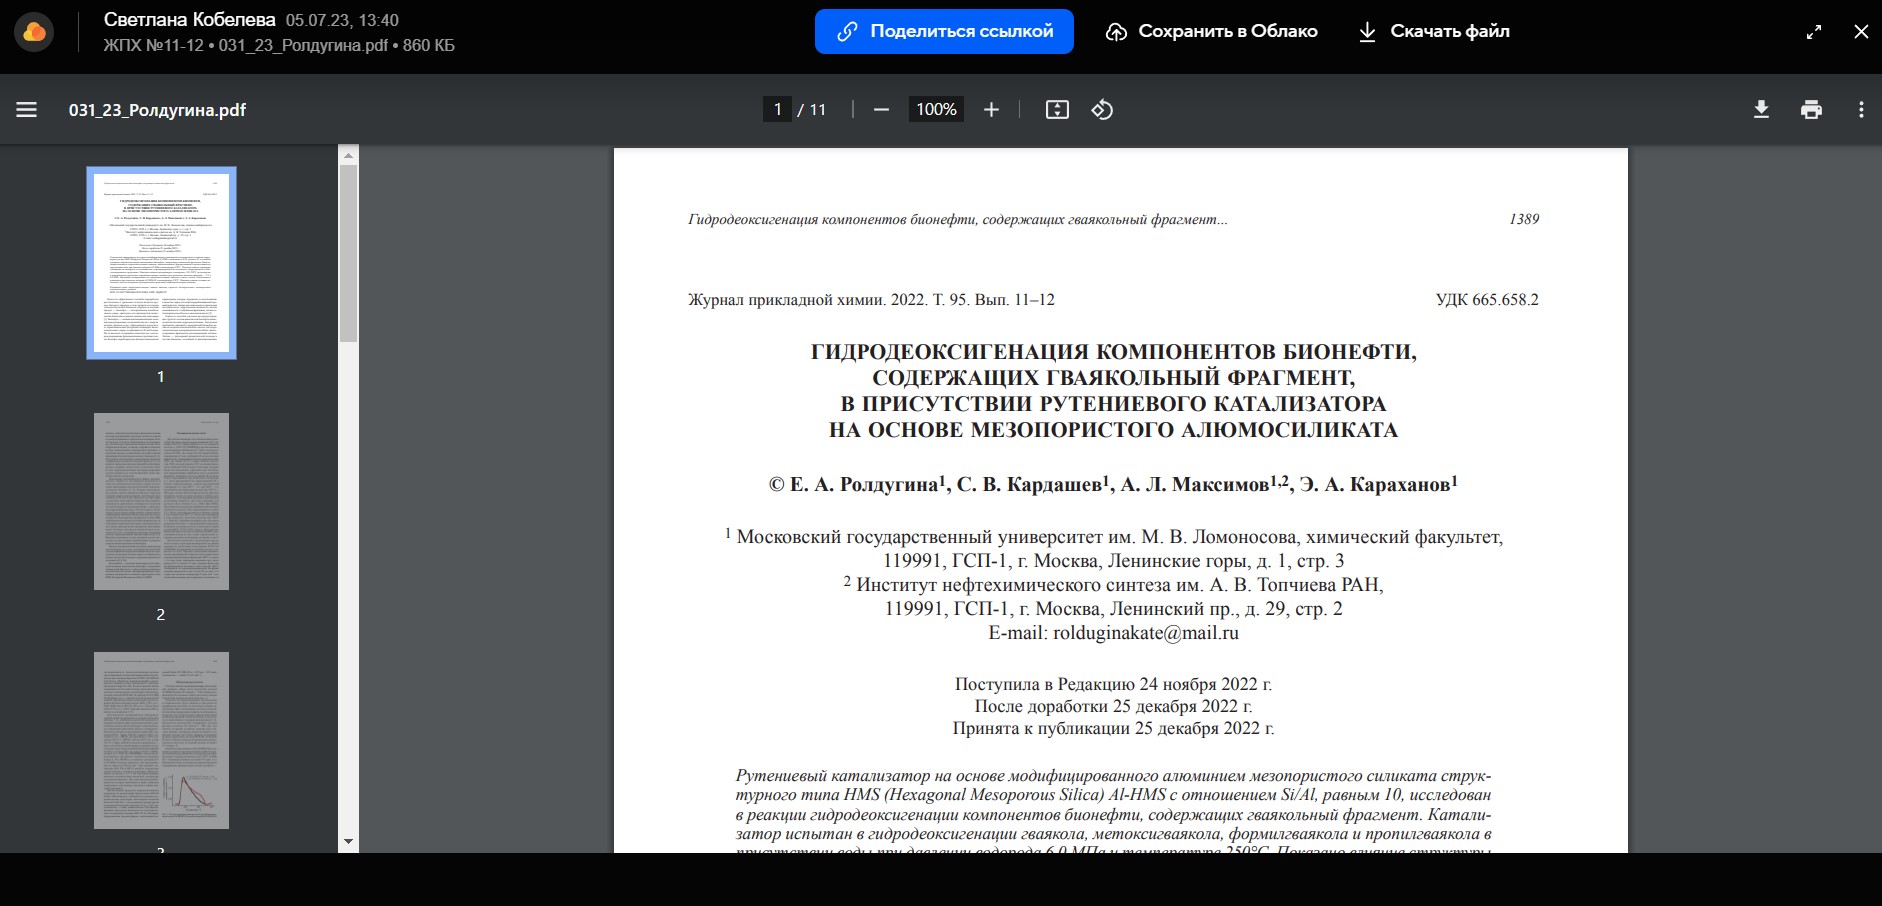The image size is (1882, 906).
Task: Click the fit to page icon
Action: (x=1057, y=110)
